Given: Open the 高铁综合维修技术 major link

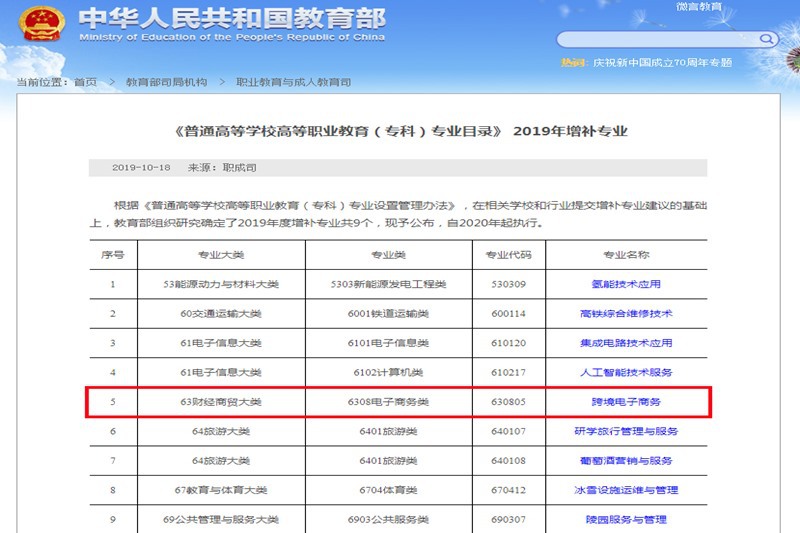Looking at the screenshot, I should point(626,313).
